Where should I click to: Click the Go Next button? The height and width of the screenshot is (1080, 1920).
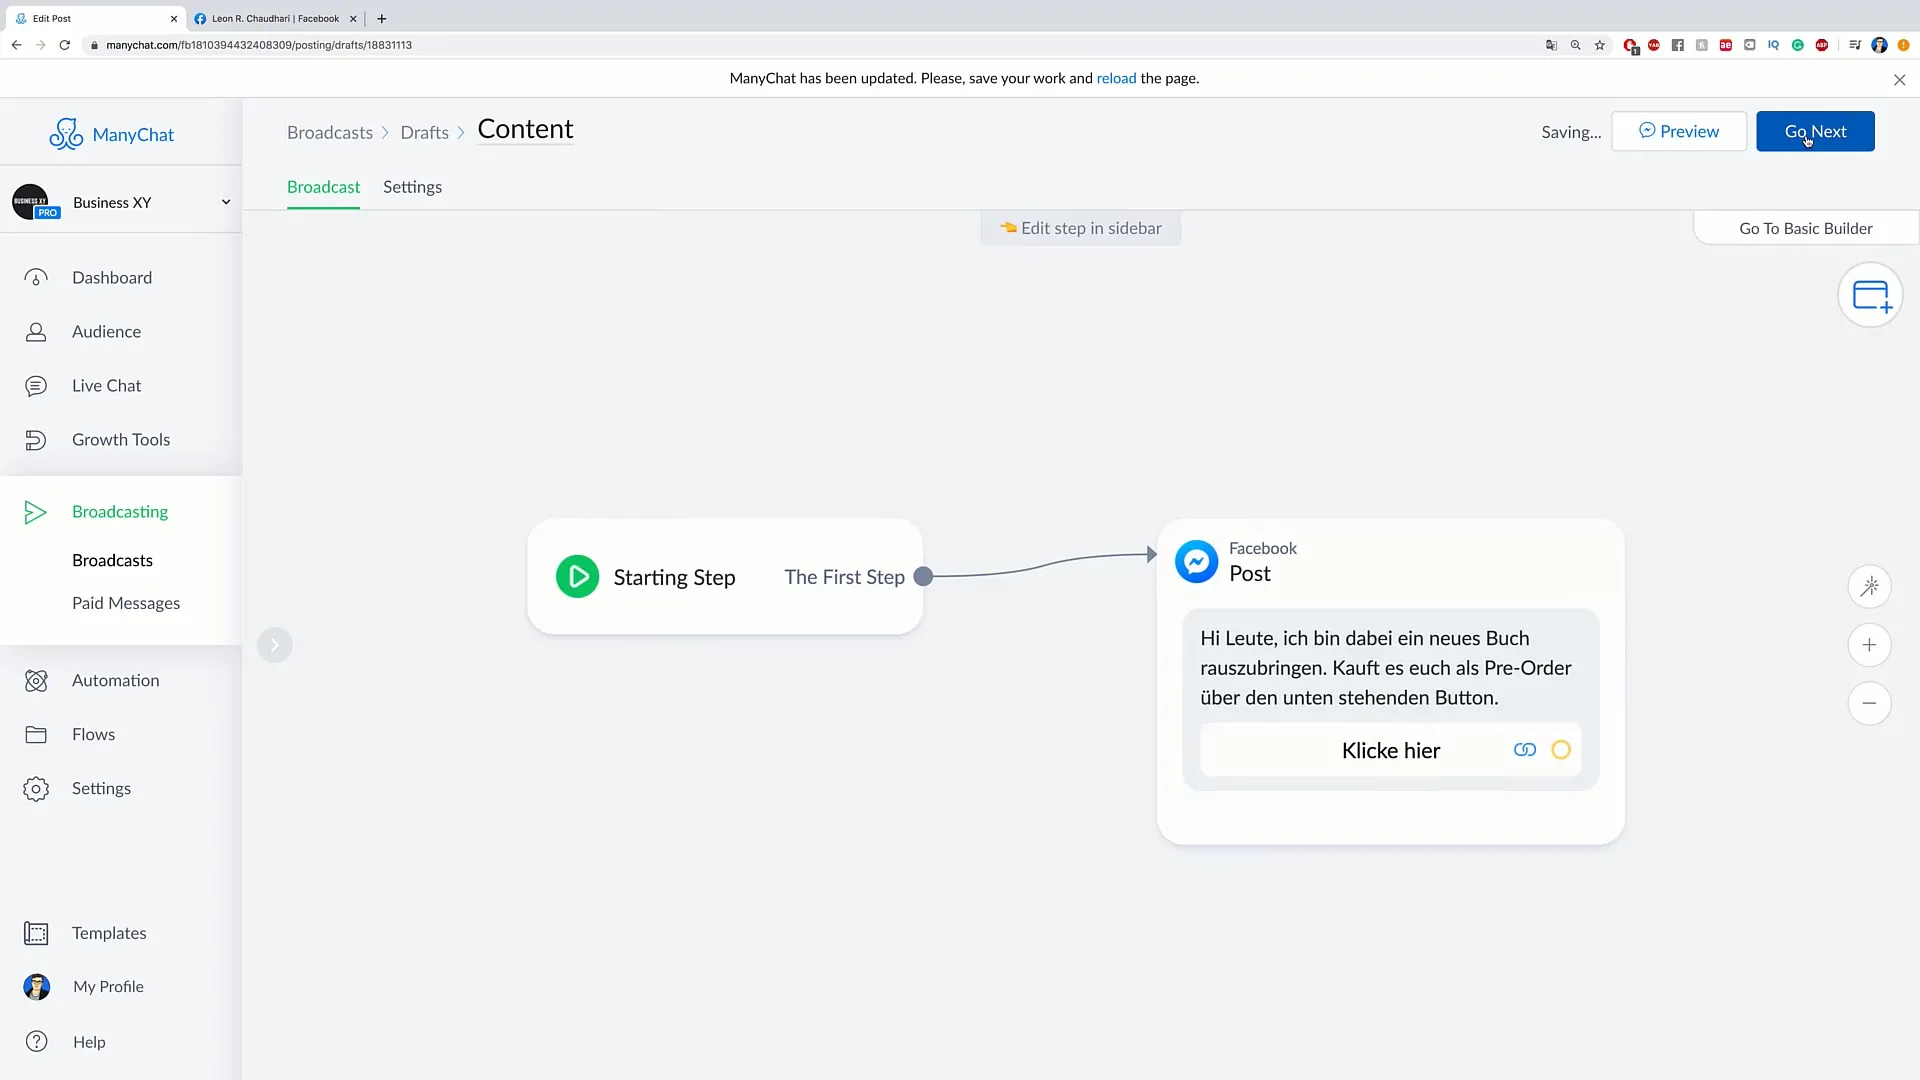(x=1815, y=131)
